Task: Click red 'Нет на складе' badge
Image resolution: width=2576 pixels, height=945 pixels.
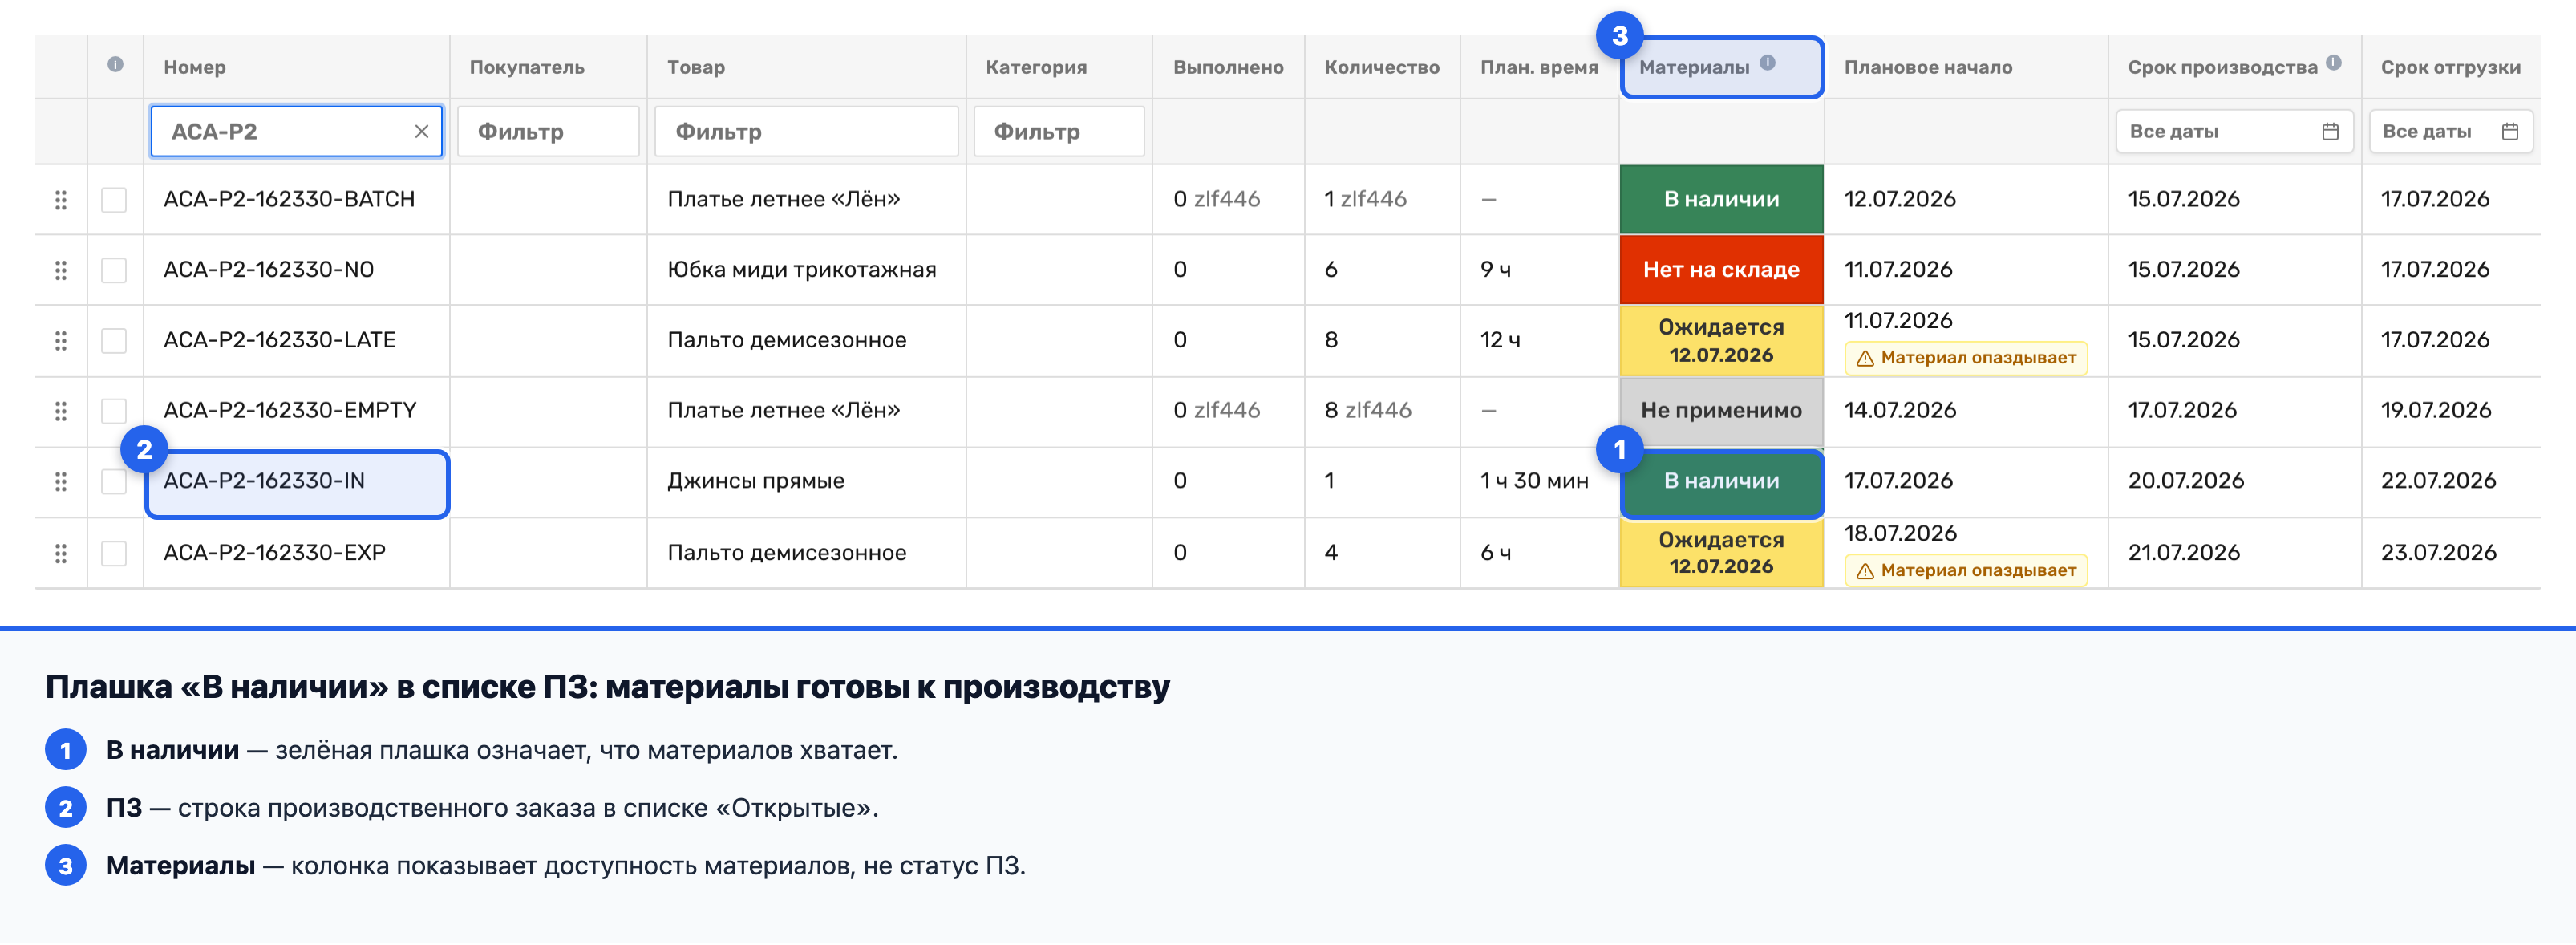Action: 1721,269
